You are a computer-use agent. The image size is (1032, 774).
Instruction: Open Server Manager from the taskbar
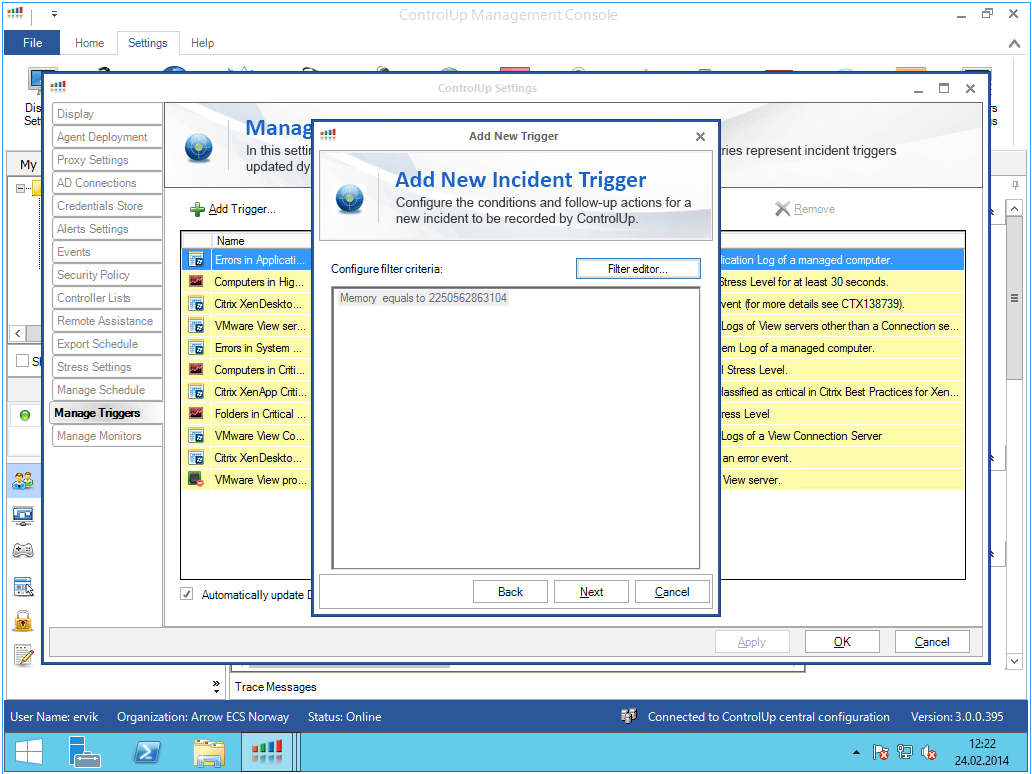(x=84, y=752)
